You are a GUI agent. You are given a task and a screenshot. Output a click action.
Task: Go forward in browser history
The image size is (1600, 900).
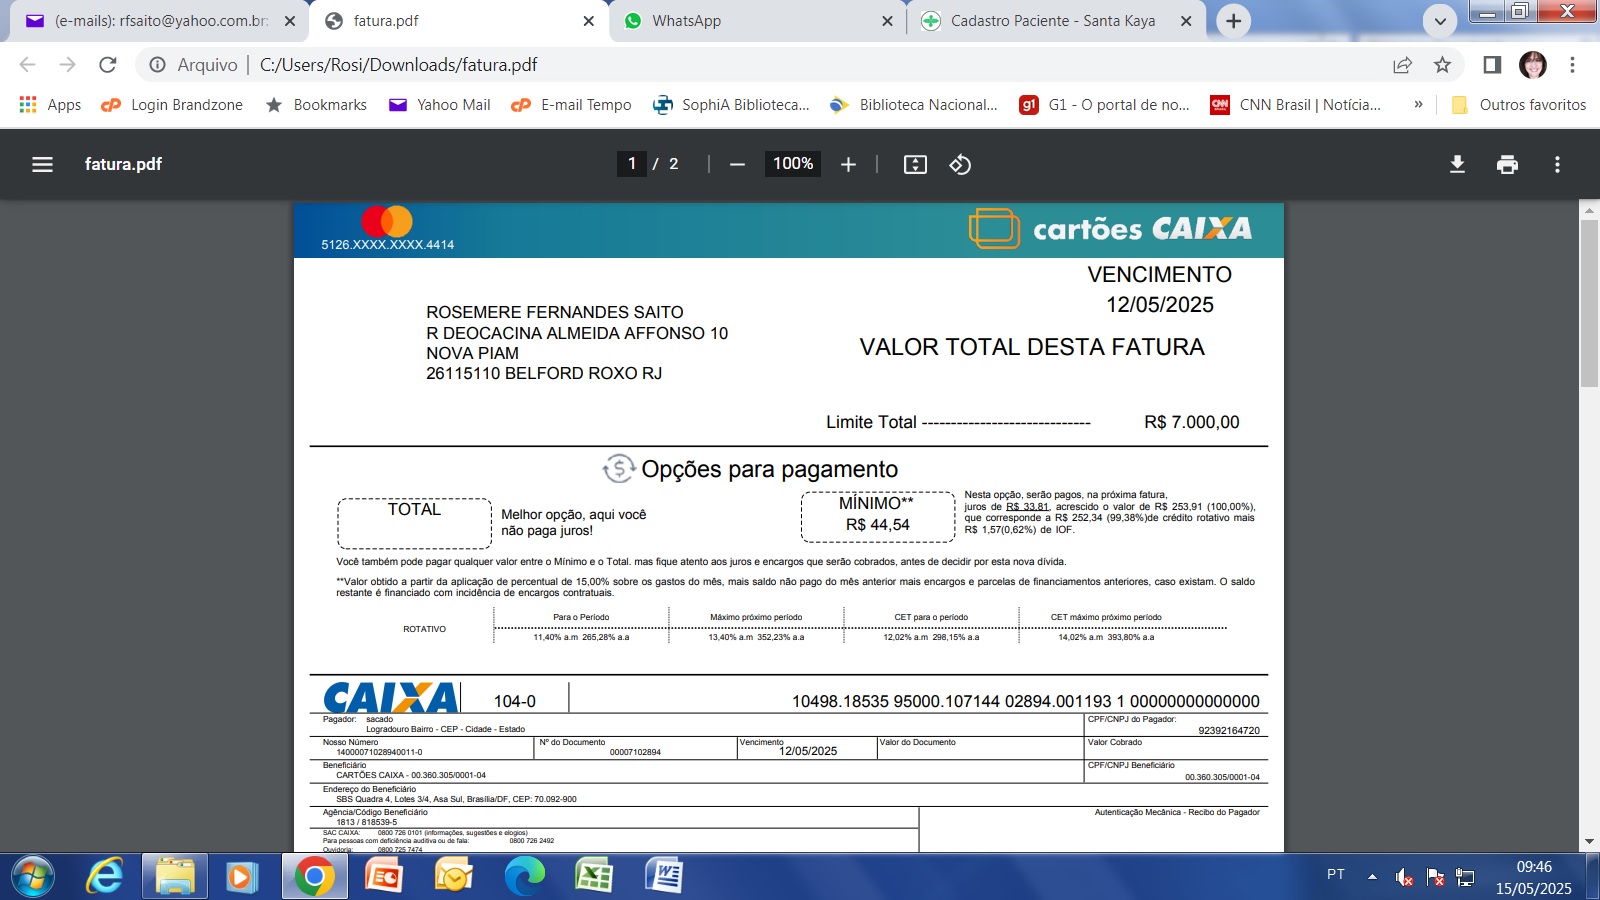[67, 65]
